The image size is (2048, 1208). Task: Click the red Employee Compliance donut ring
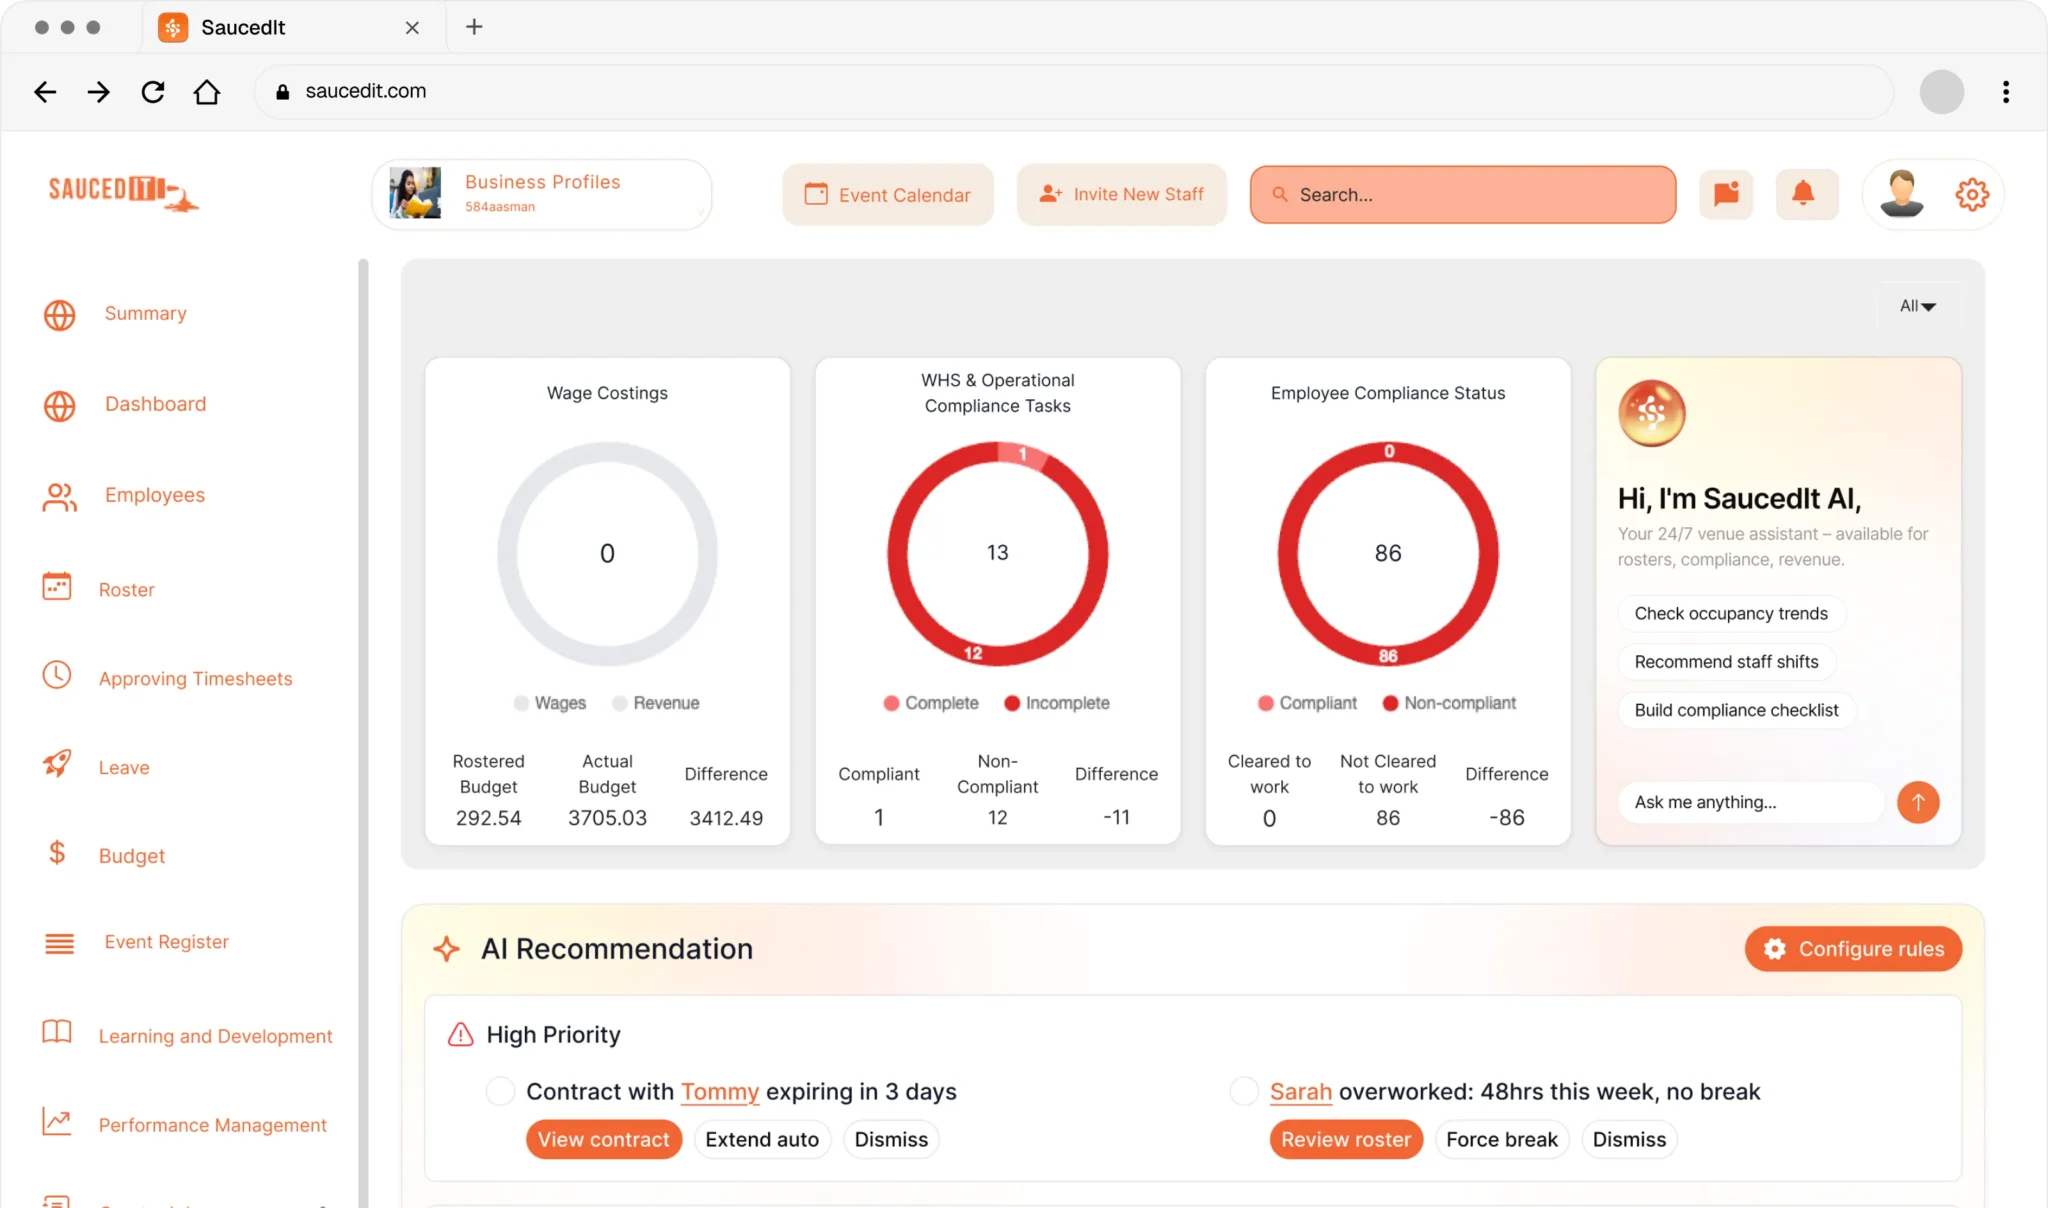pos(1288,555)
